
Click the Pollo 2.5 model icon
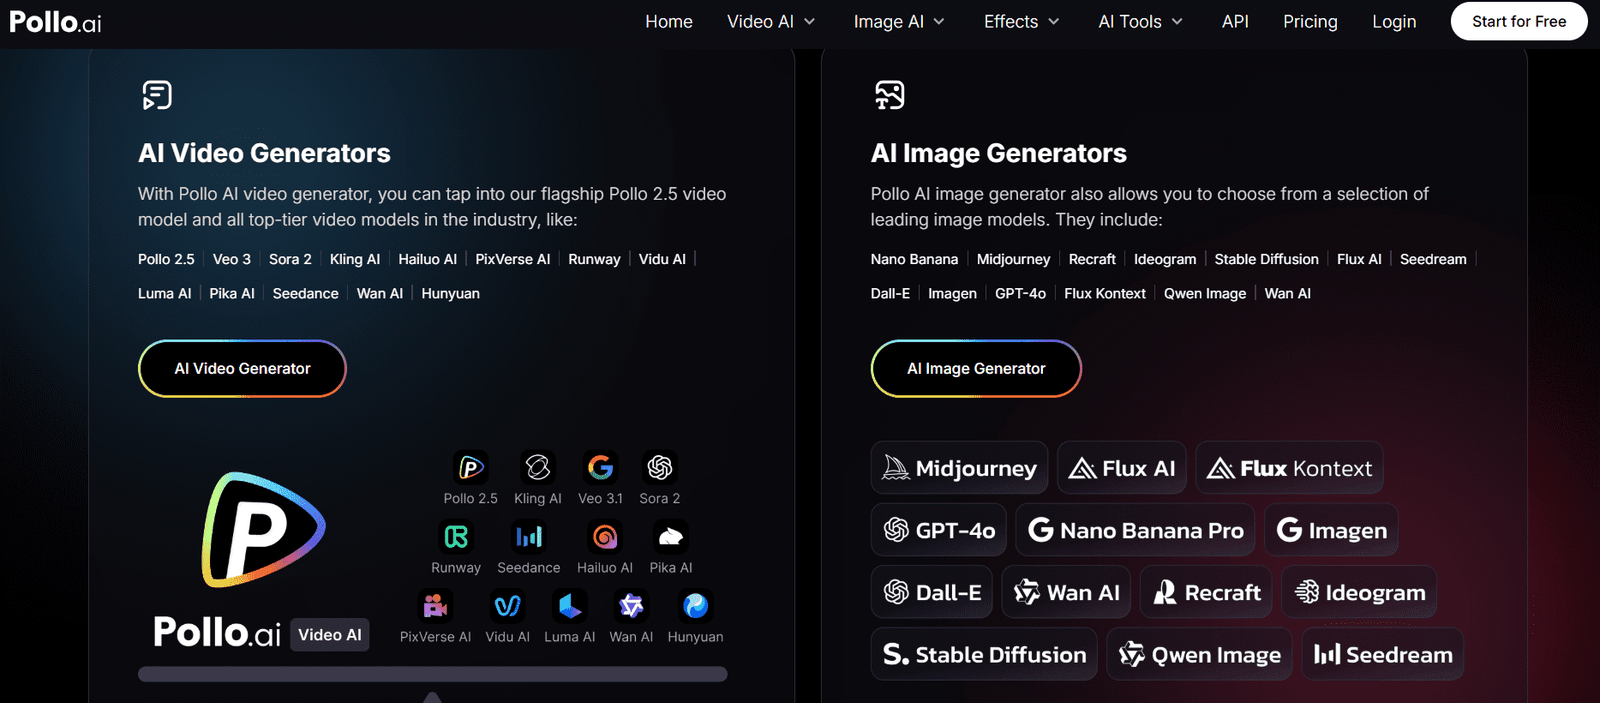pos(470,468)
